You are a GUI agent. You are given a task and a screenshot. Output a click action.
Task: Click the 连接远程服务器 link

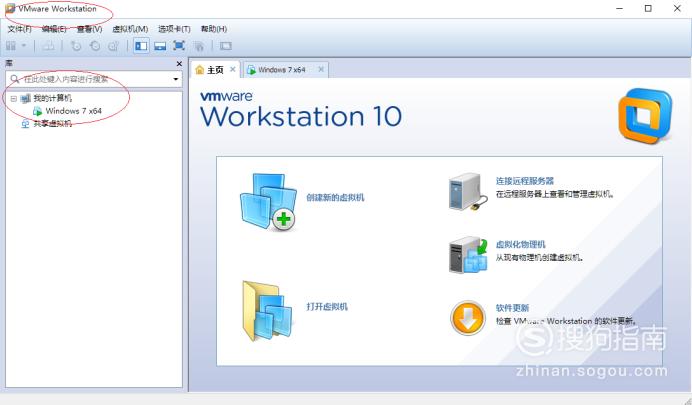(525, 181)
